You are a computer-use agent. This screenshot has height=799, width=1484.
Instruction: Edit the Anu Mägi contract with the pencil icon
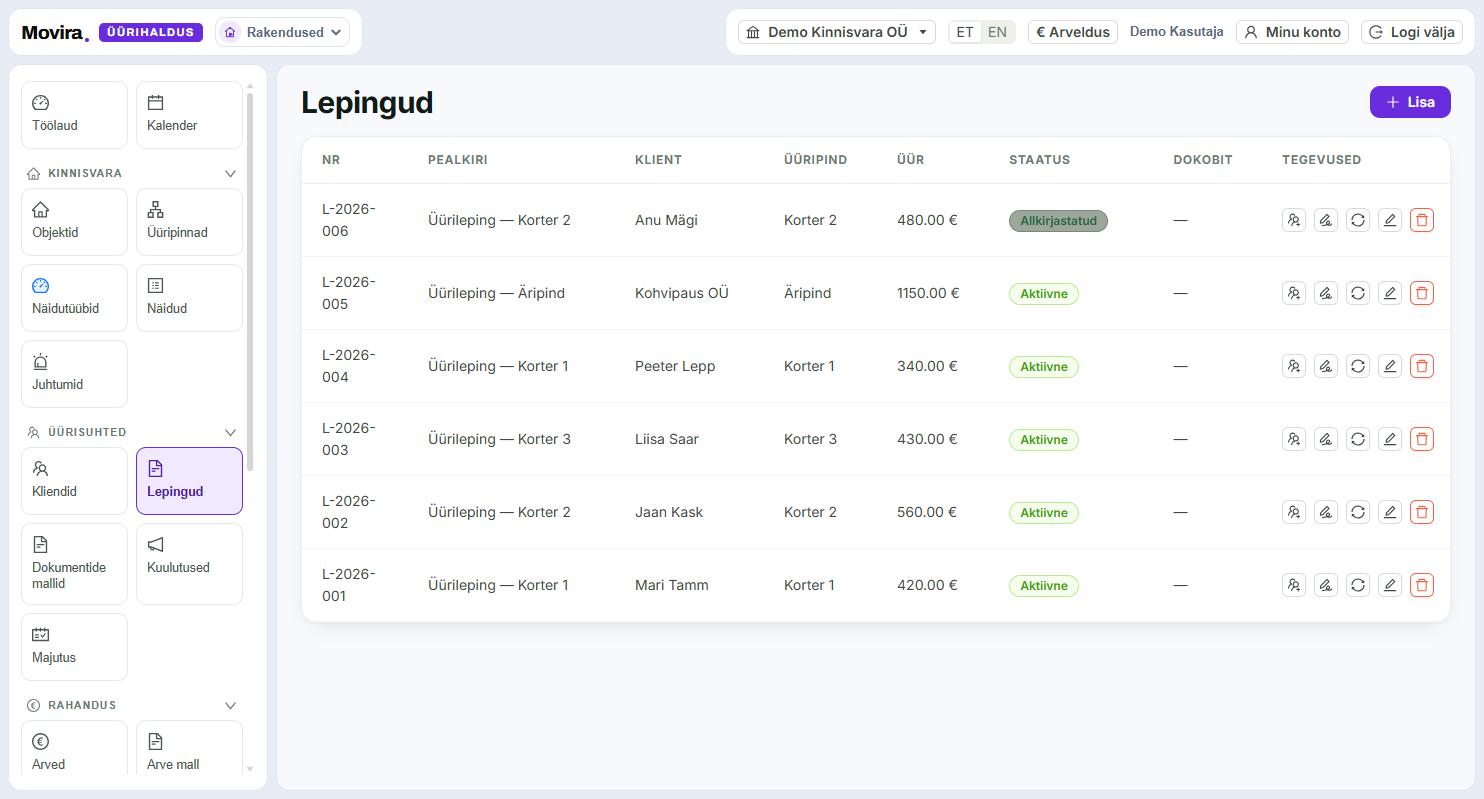(1390, 220)
